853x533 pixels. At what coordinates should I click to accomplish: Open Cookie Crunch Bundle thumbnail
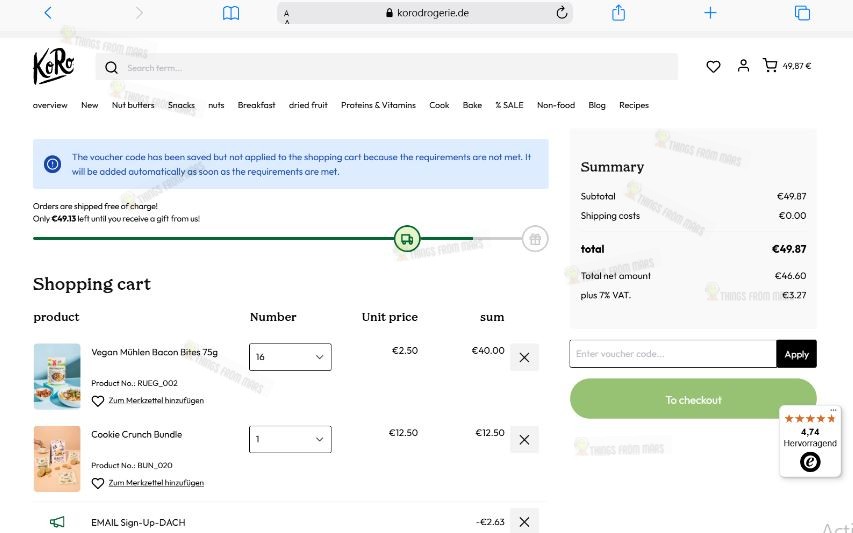click(x=57, y=458)
